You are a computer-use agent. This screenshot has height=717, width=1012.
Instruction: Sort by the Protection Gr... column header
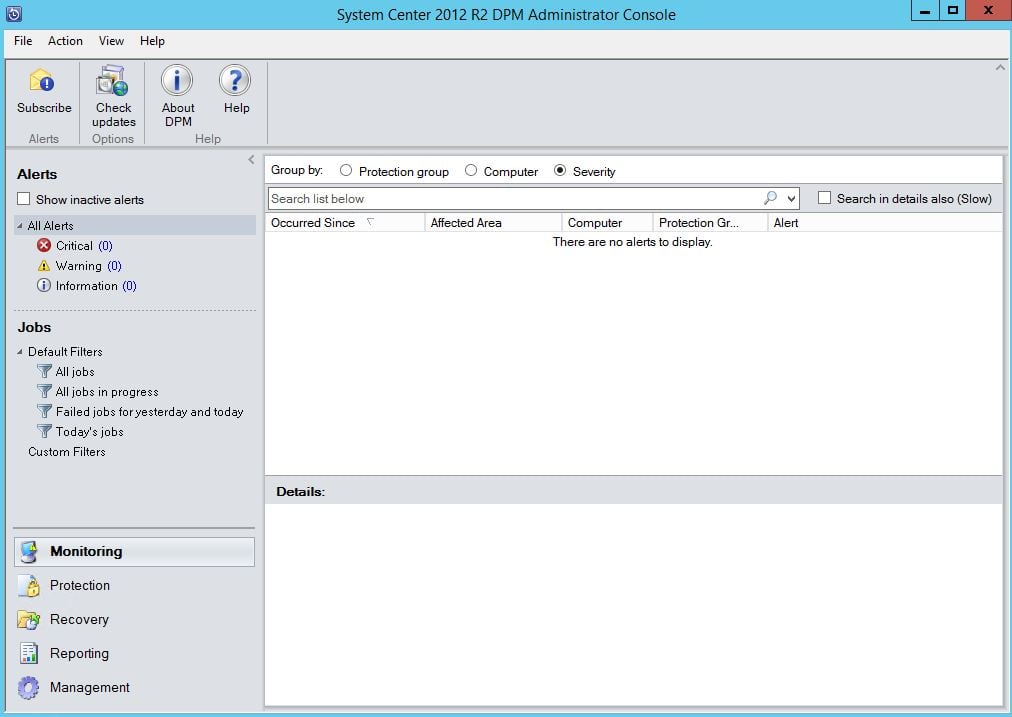point(710,223)
